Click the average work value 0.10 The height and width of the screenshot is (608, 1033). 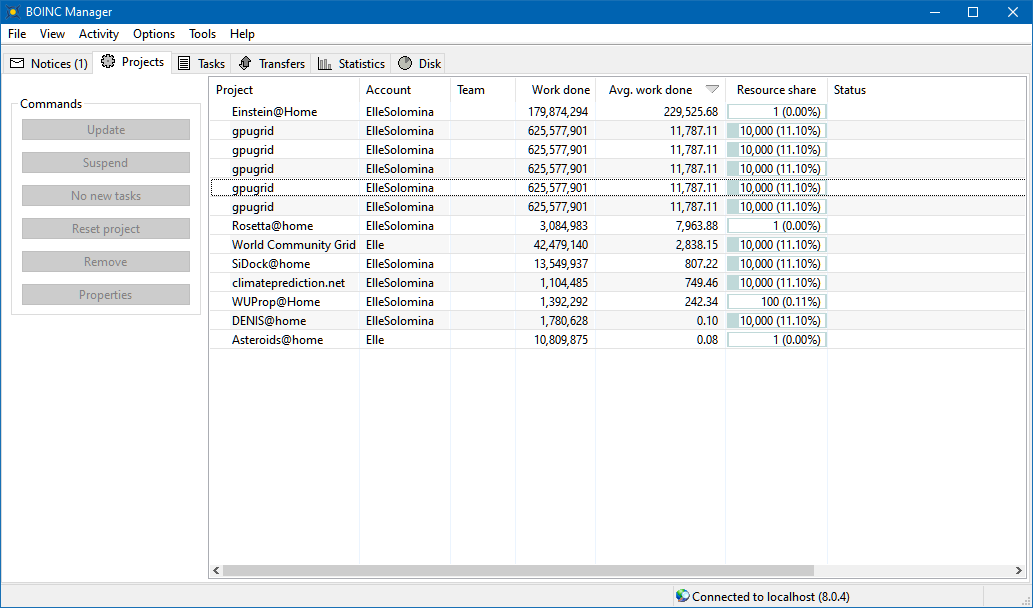point(707,321)
